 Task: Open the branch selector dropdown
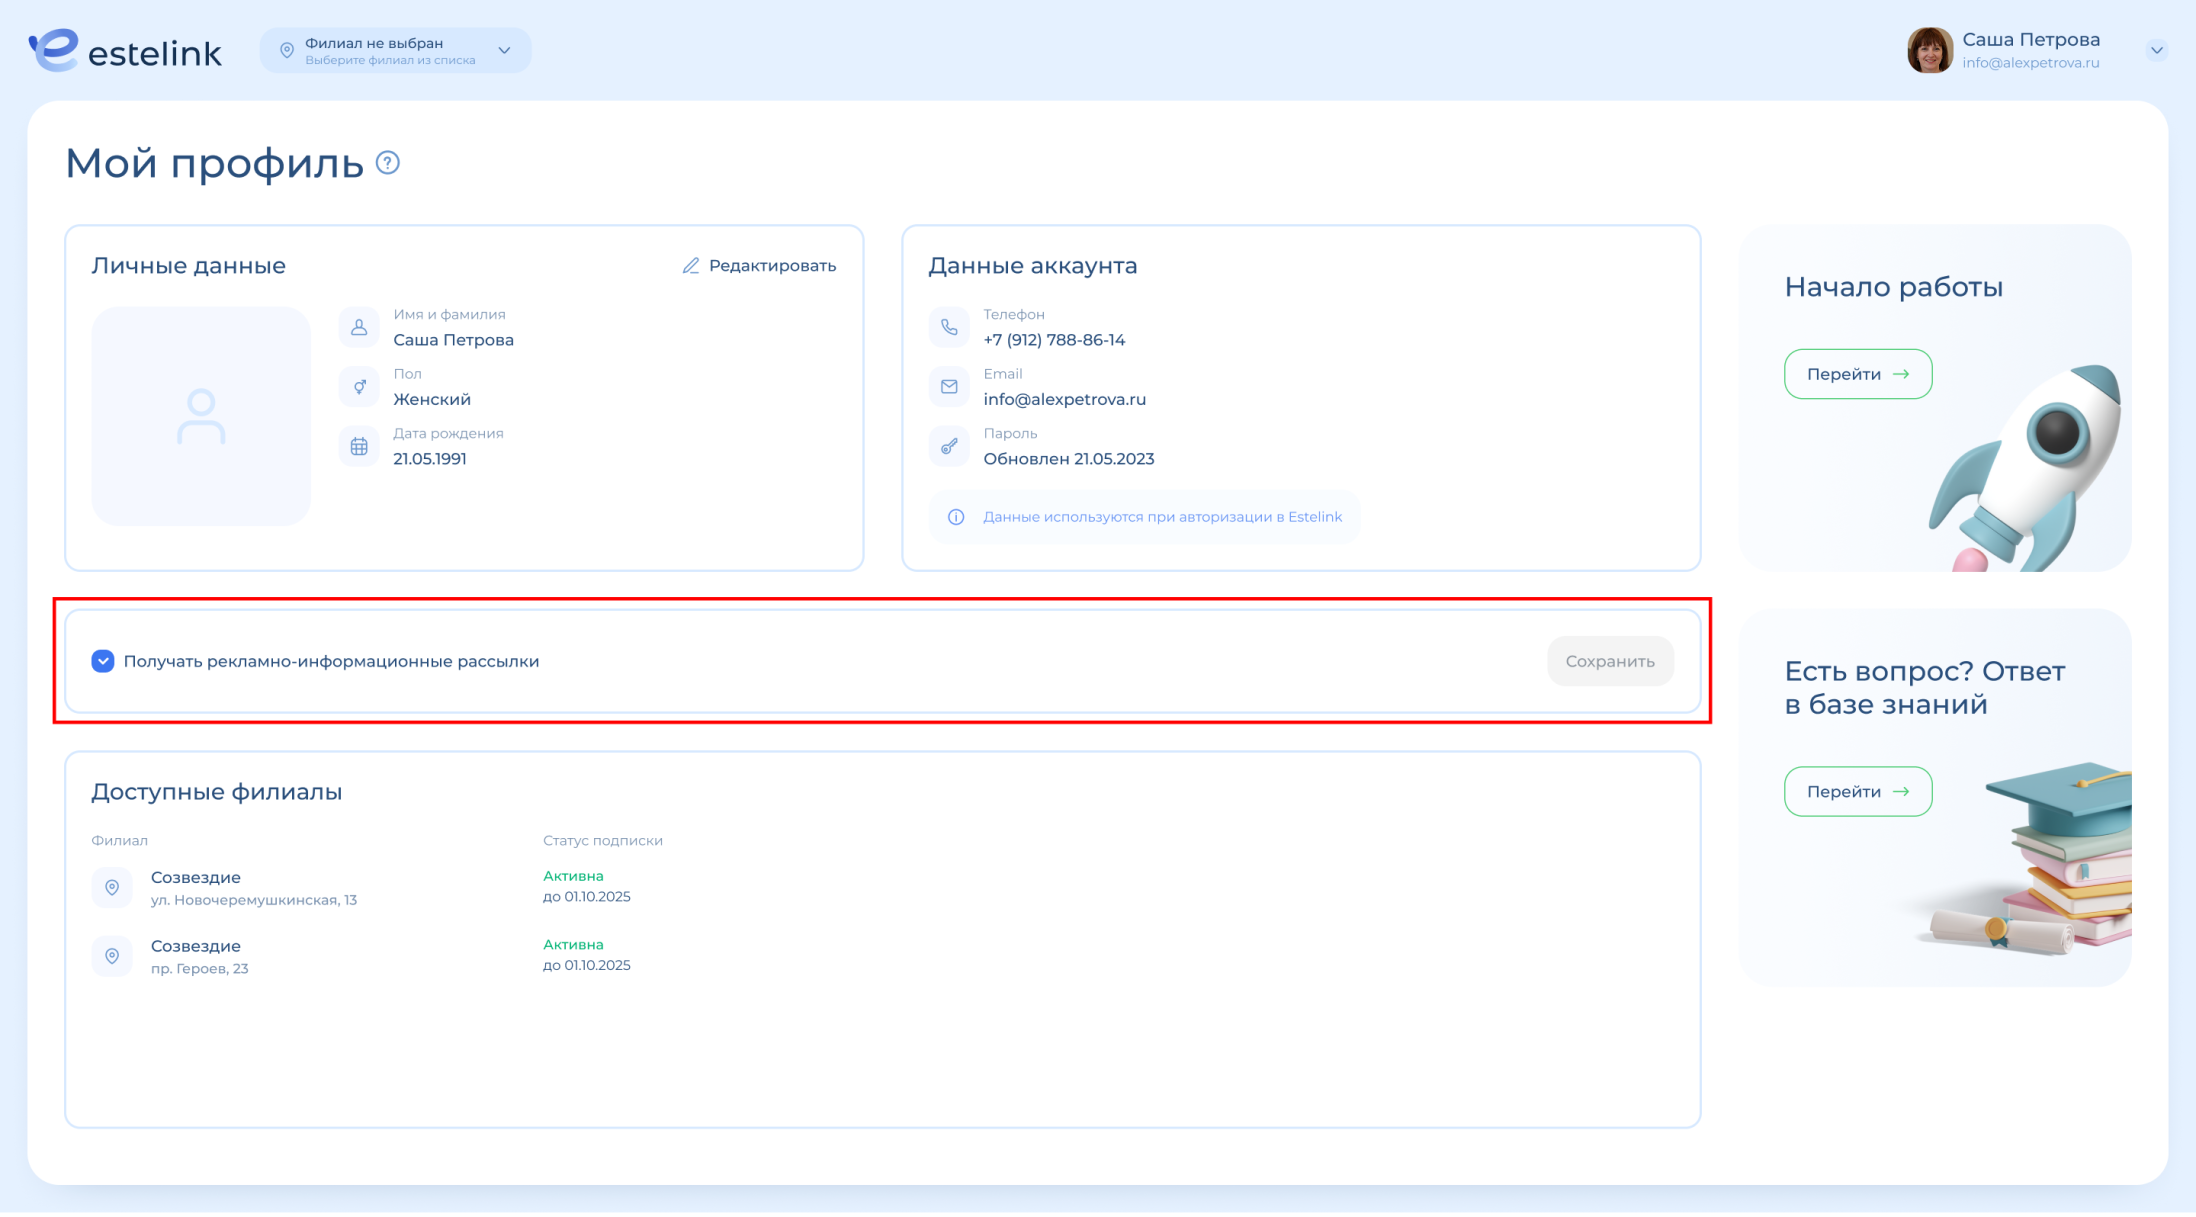(395, 51)
